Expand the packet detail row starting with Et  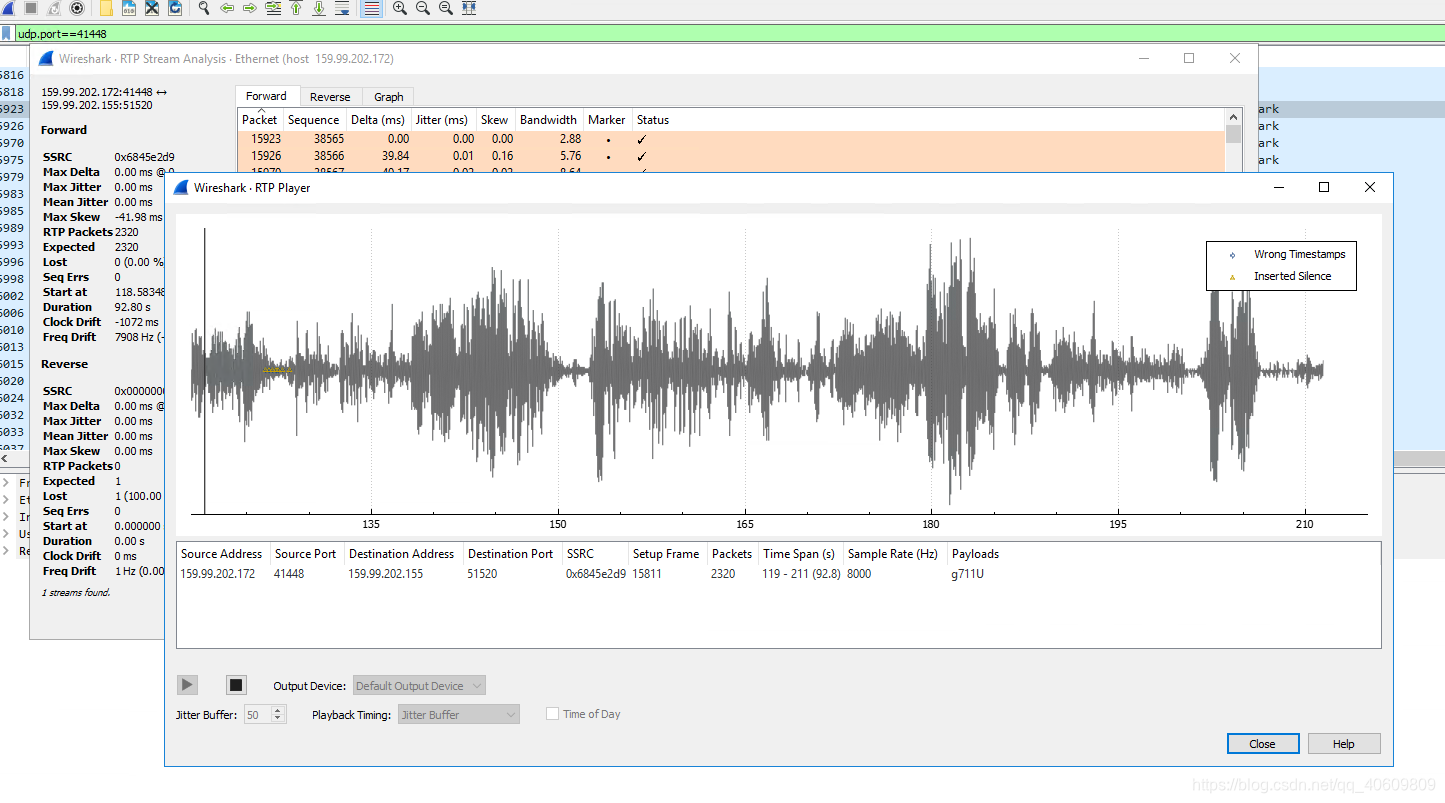point(6,500)
